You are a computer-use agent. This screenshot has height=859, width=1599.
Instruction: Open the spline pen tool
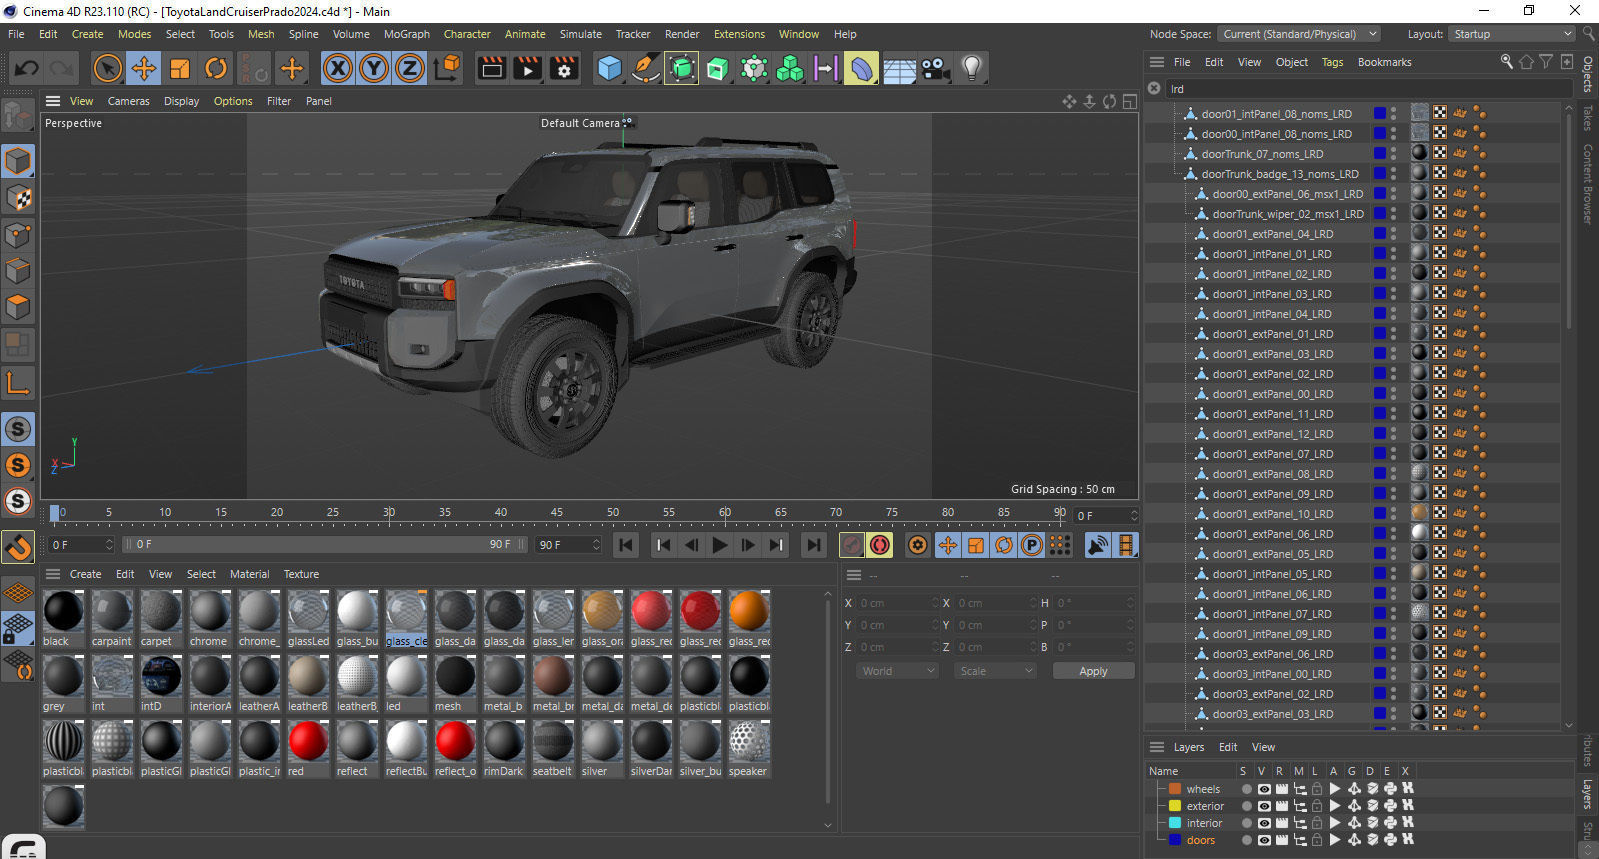[646, 68]
